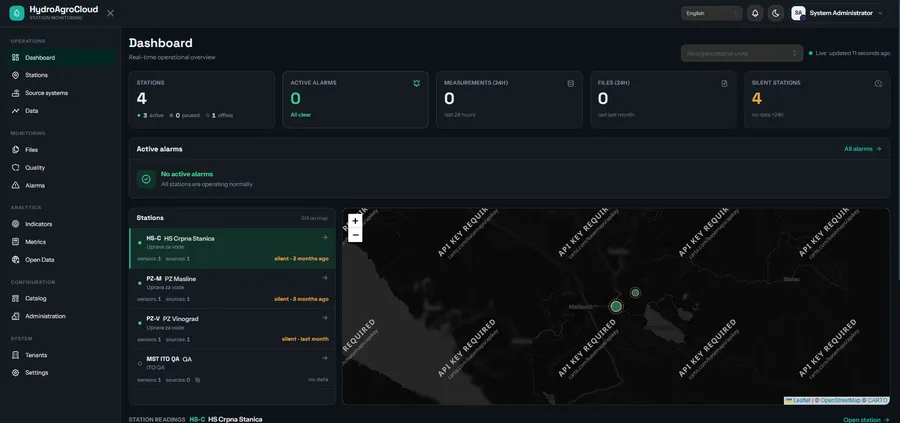
Task: Zoom out on the map
Action: coord(355,235)
